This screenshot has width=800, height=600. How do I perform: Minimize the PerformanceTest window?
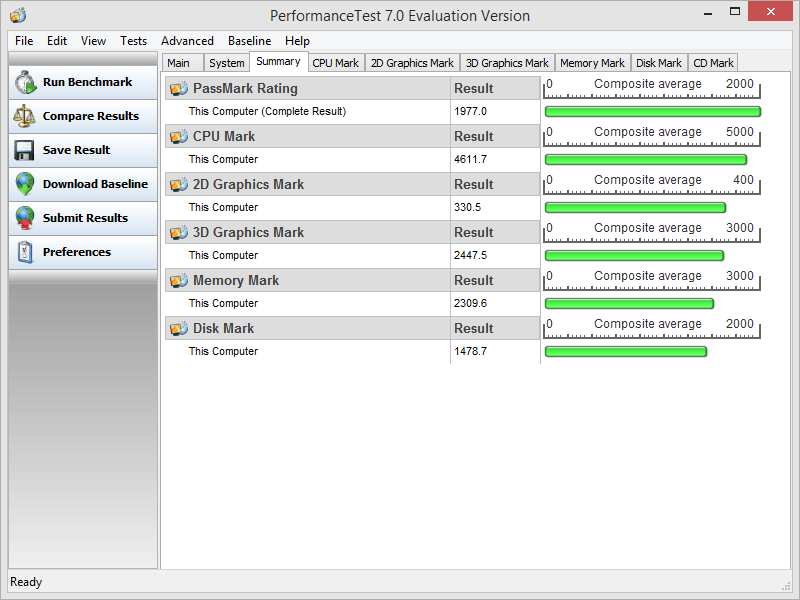[x=708, y=13]
